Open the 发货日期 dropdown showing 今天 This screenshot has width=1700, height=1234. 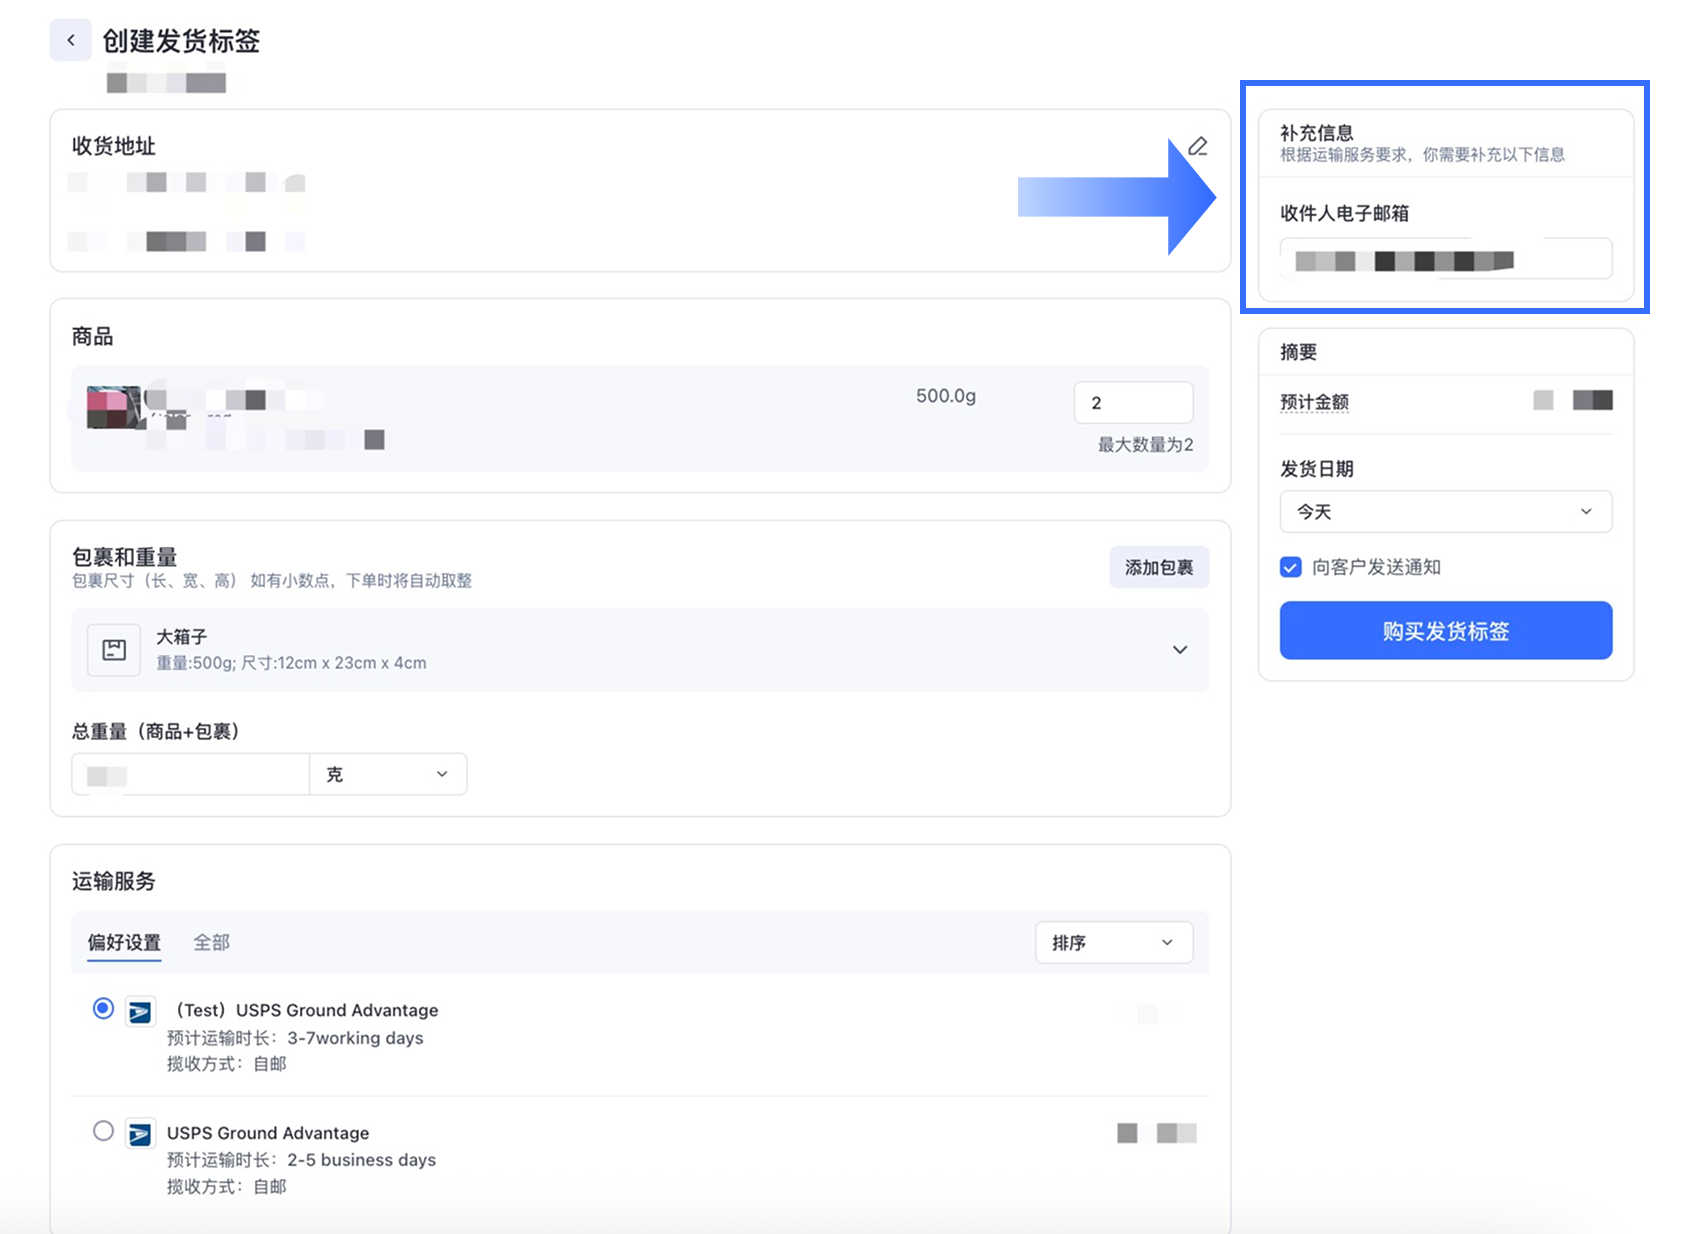(x=1445, y=512)
